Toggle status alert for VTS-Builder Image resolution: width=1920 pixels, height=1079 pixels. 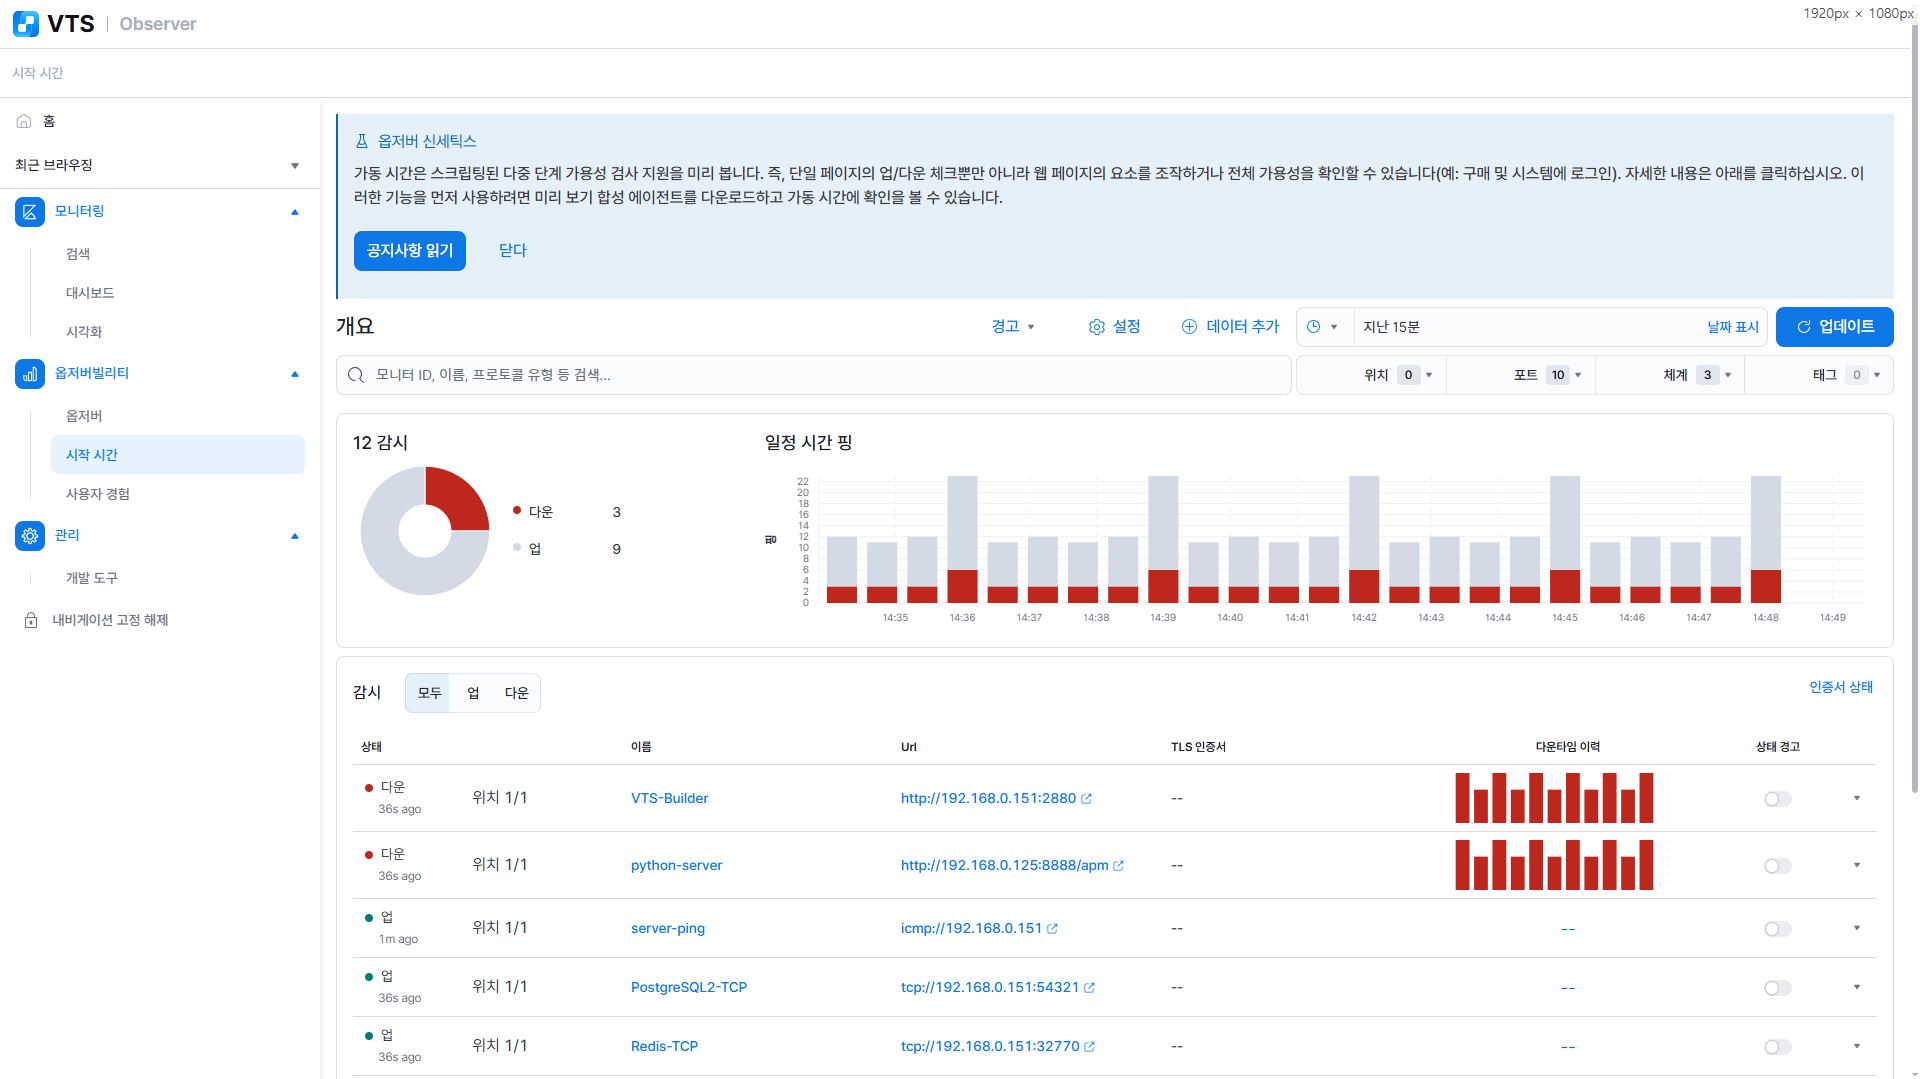[x=1778, y=799]
